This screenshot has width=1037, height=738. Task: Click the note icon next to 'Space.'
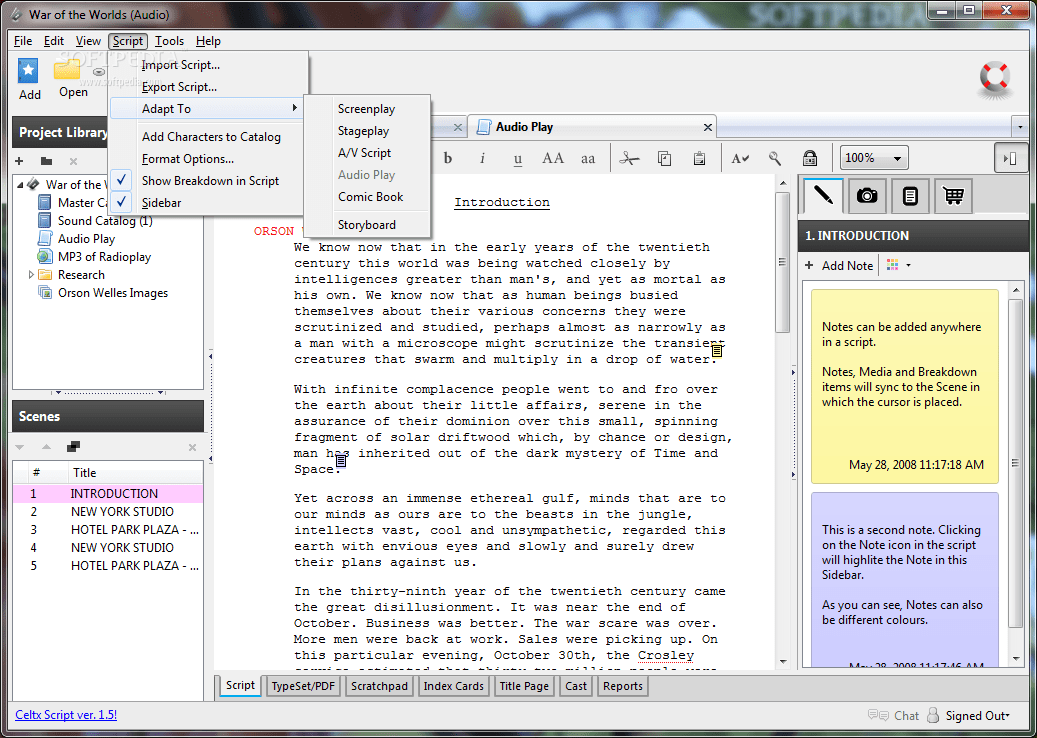coord(341,460)
